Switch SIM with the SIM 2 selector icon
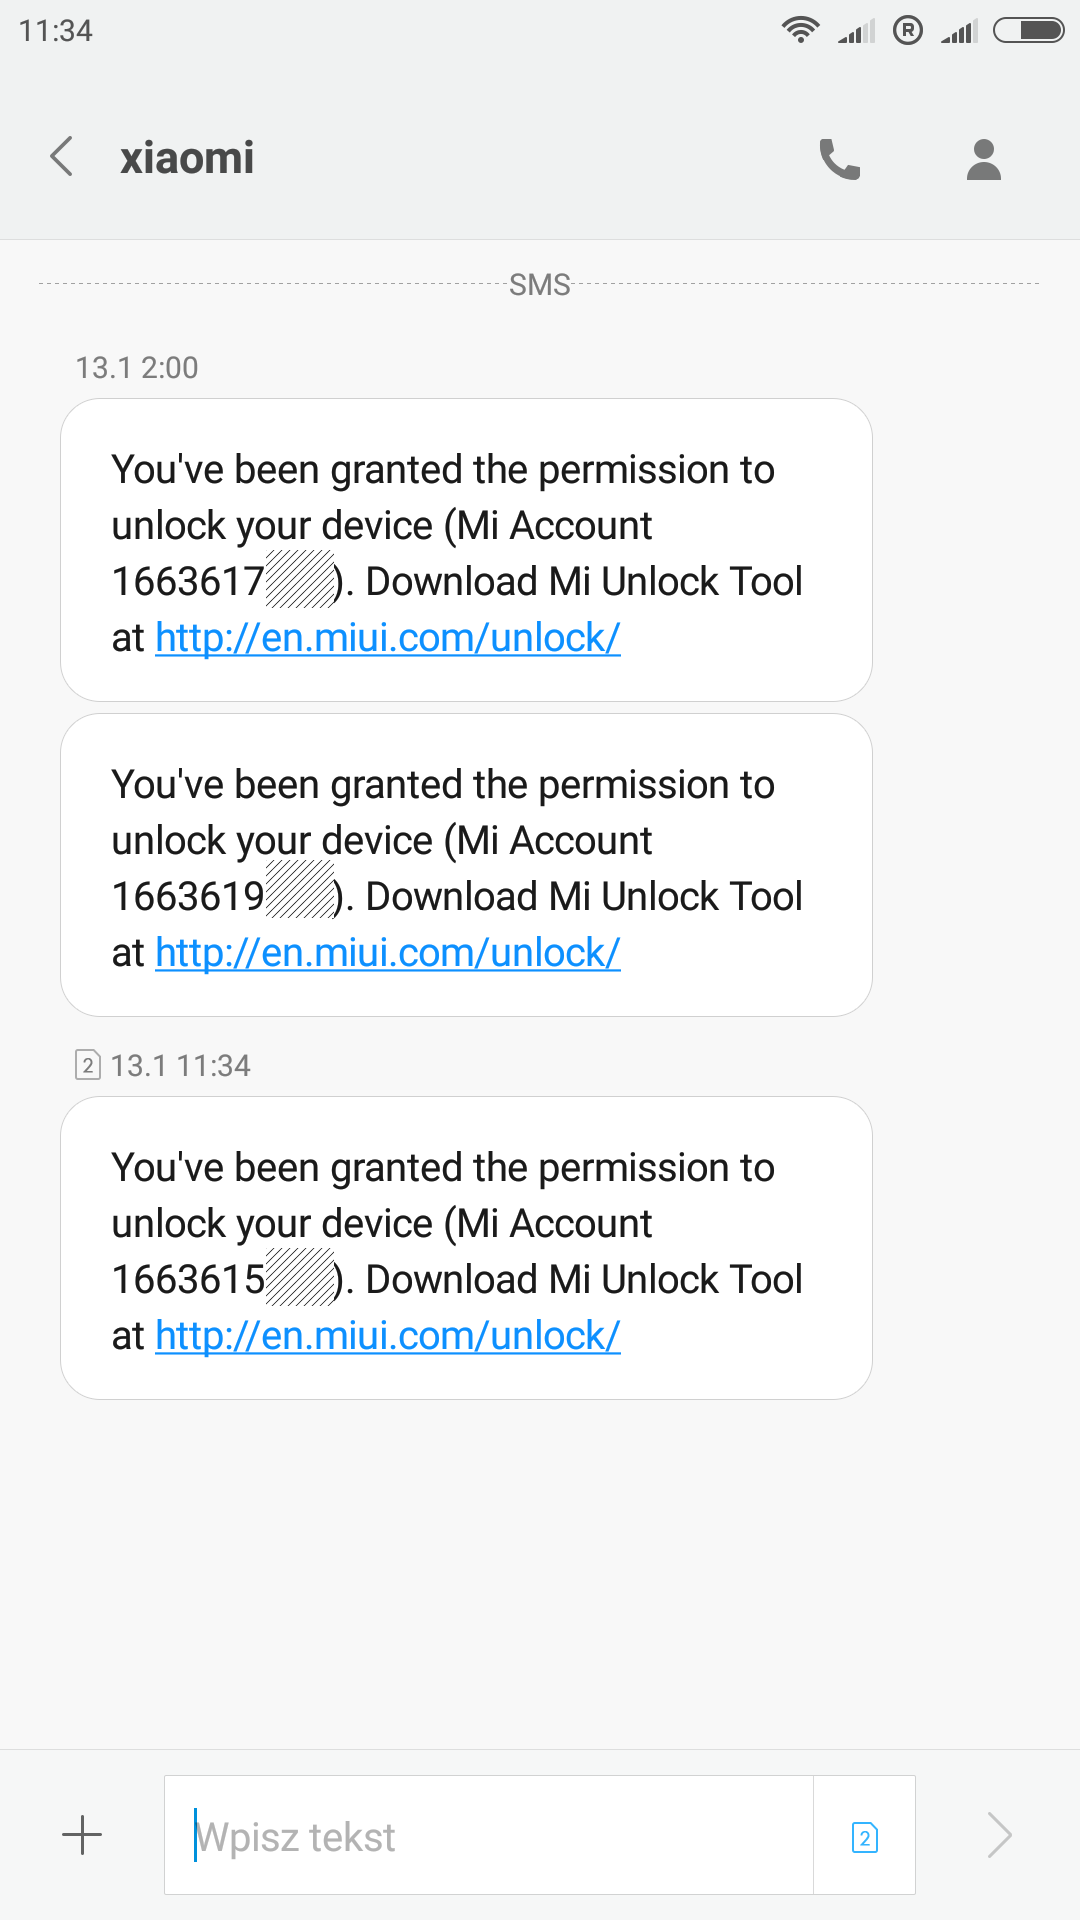The height and width of the screenshot is (1920, 1080). pyautogui.click(x=864, y=1836)
